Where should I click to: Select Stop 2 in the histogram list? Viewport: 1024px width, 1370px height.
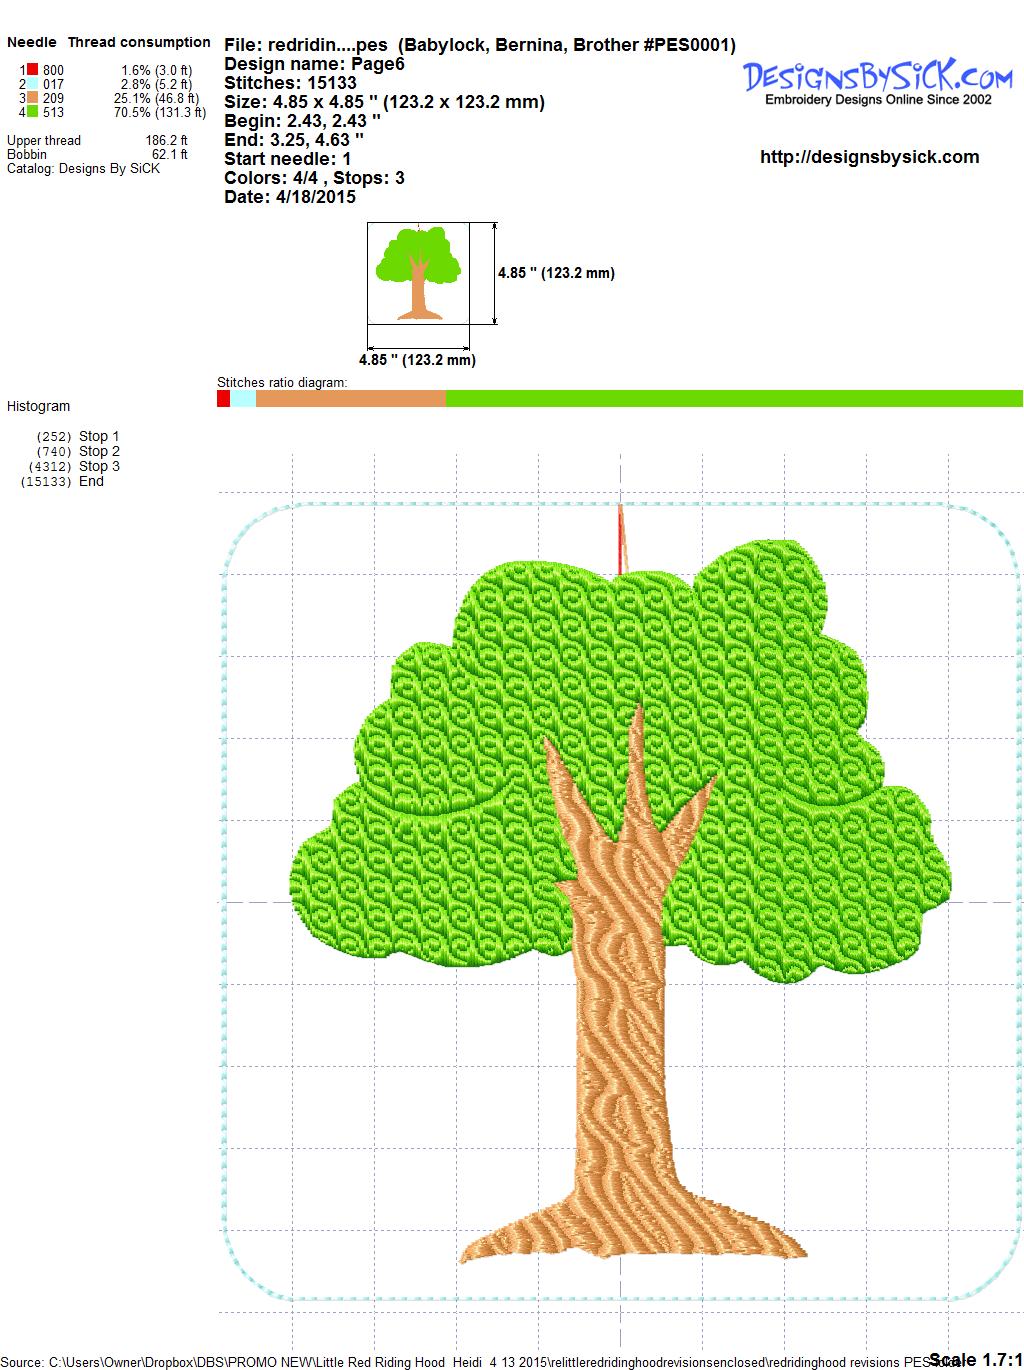click(x=99, y=451)
